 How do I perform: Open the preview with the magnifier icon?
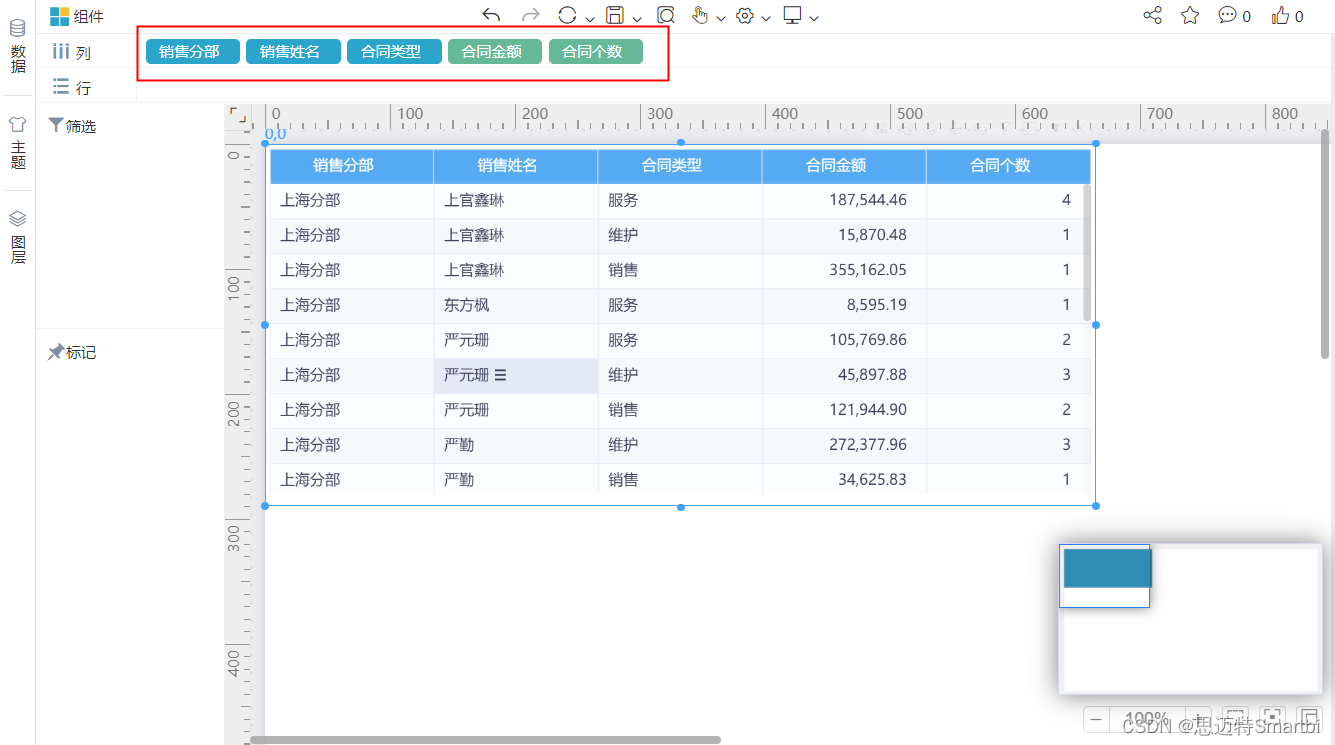666,15
